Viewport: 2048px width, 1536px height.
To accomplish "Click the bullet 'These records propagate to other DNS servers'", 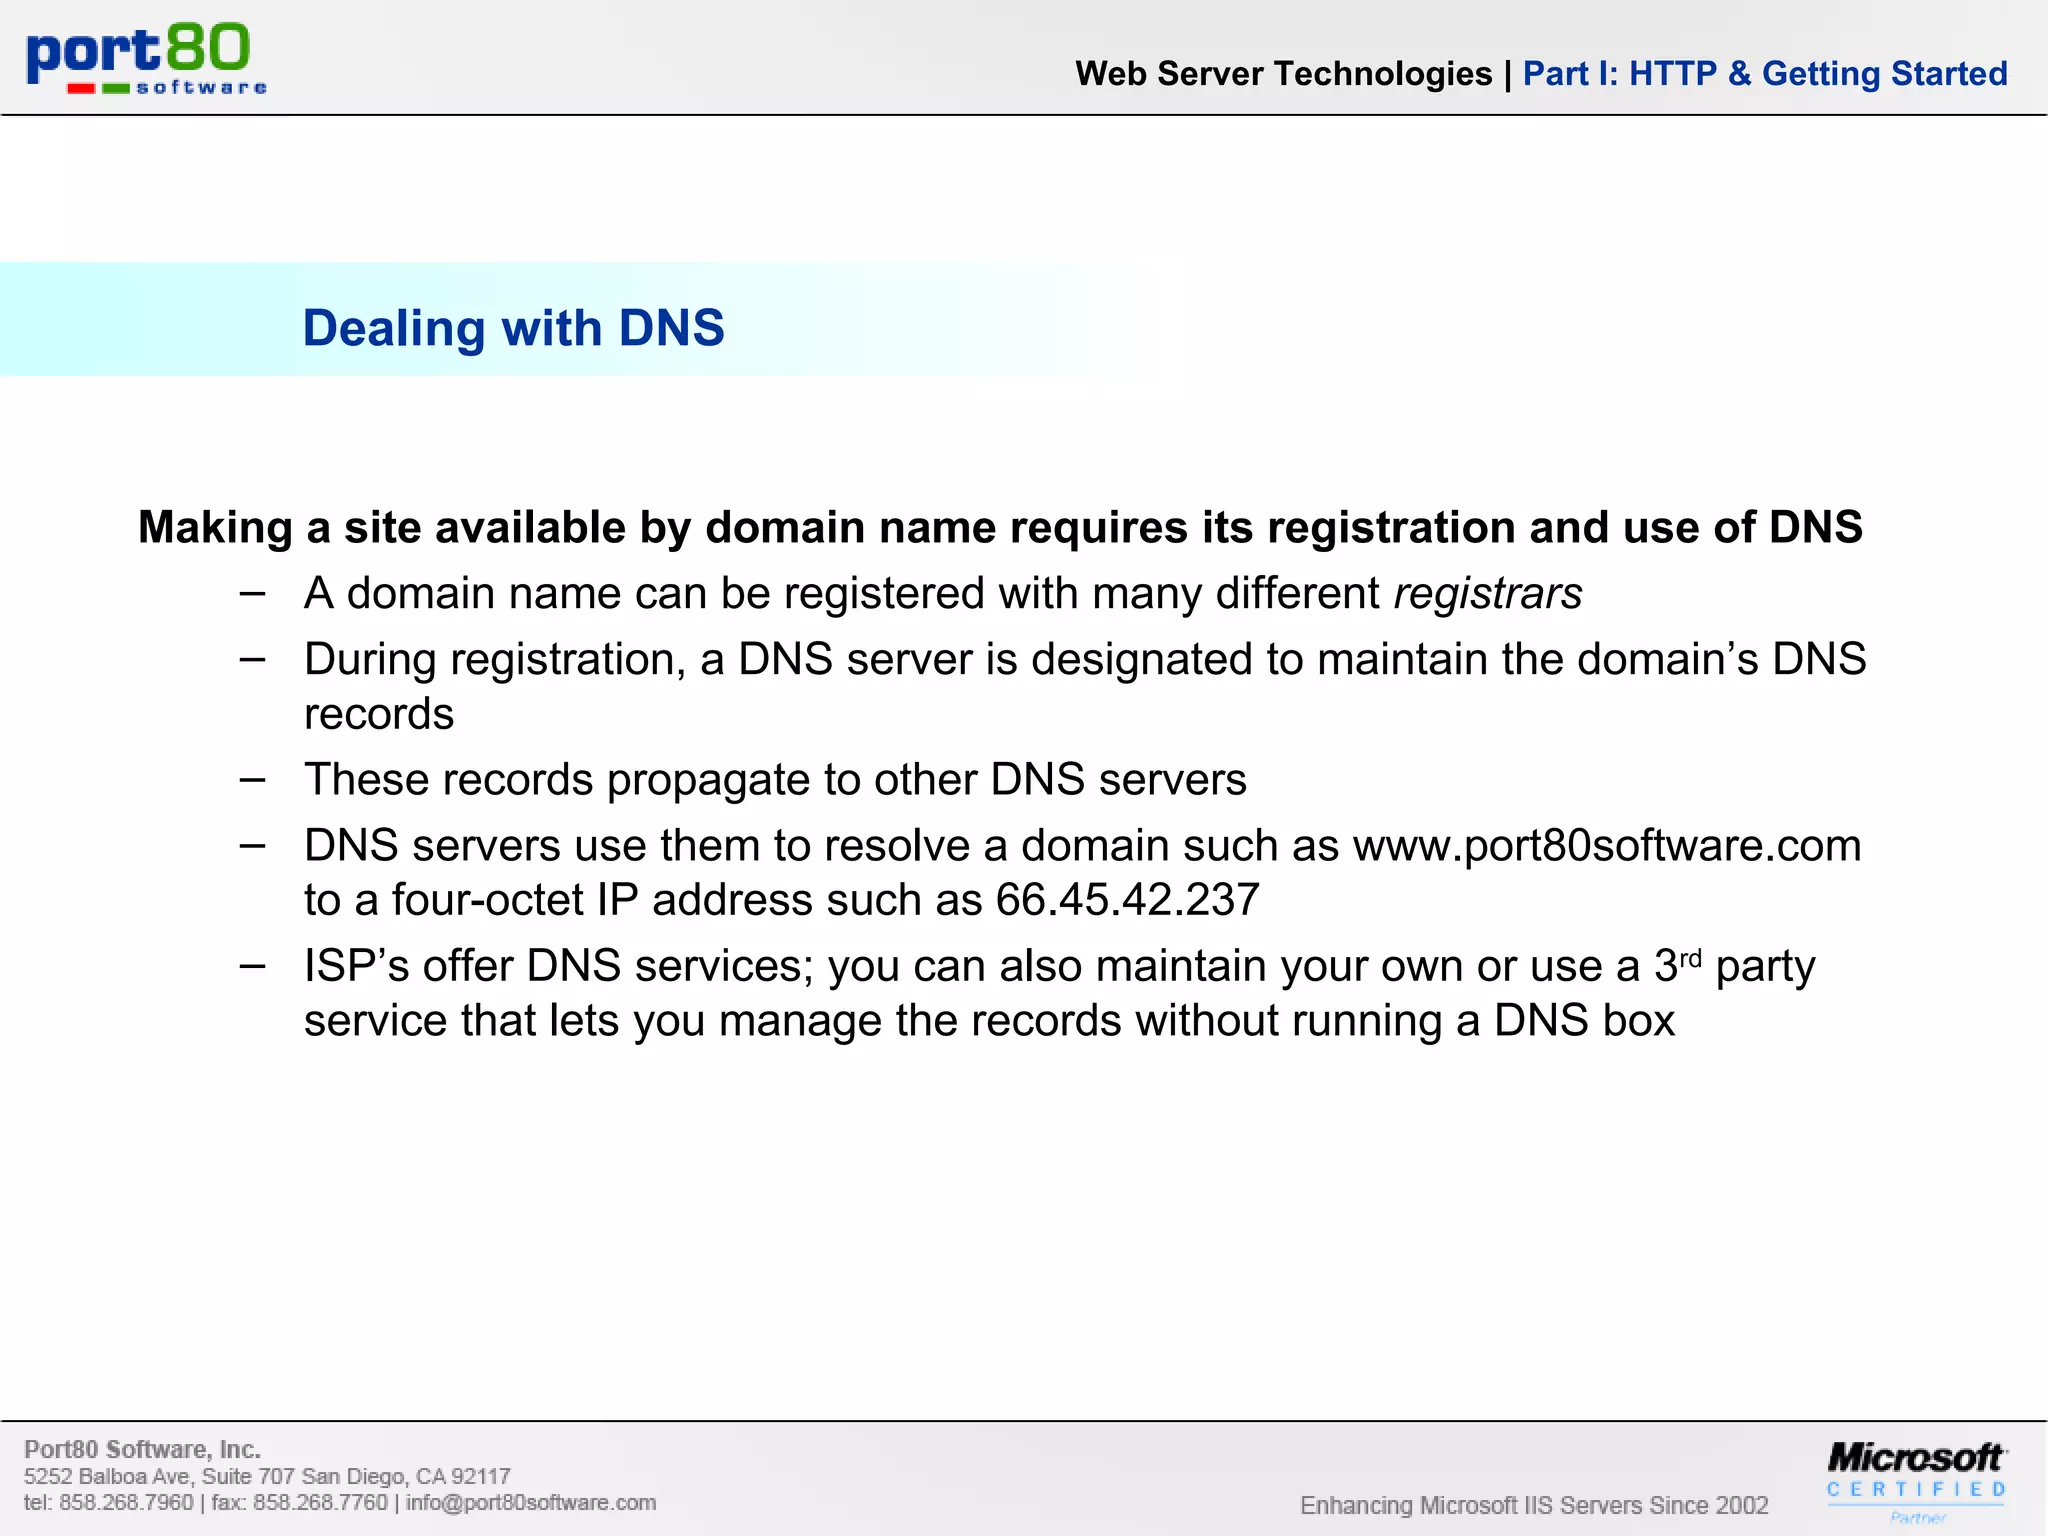I will [x=775, y=780].
